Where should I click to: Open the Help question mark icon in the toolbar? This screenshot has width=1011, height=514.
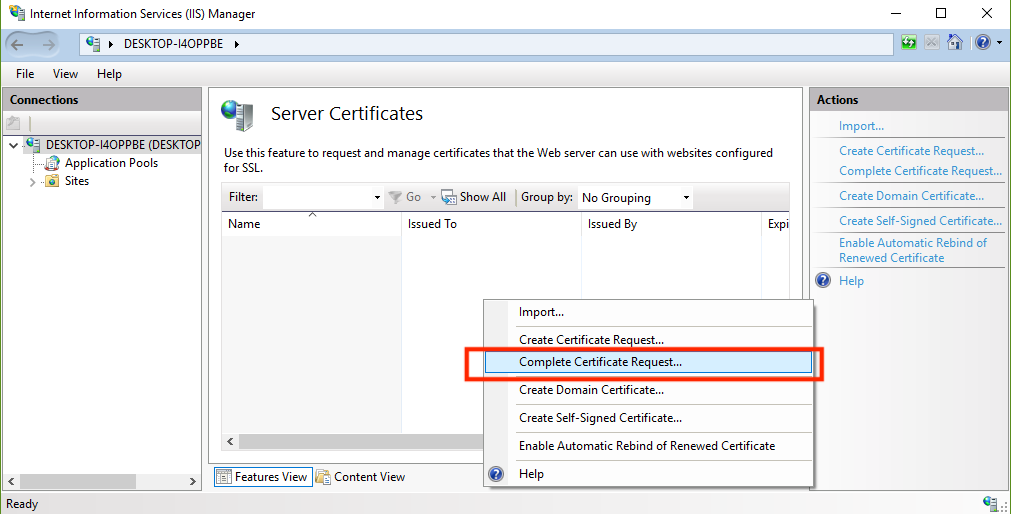pyautogui.click(x=982, y=43)
